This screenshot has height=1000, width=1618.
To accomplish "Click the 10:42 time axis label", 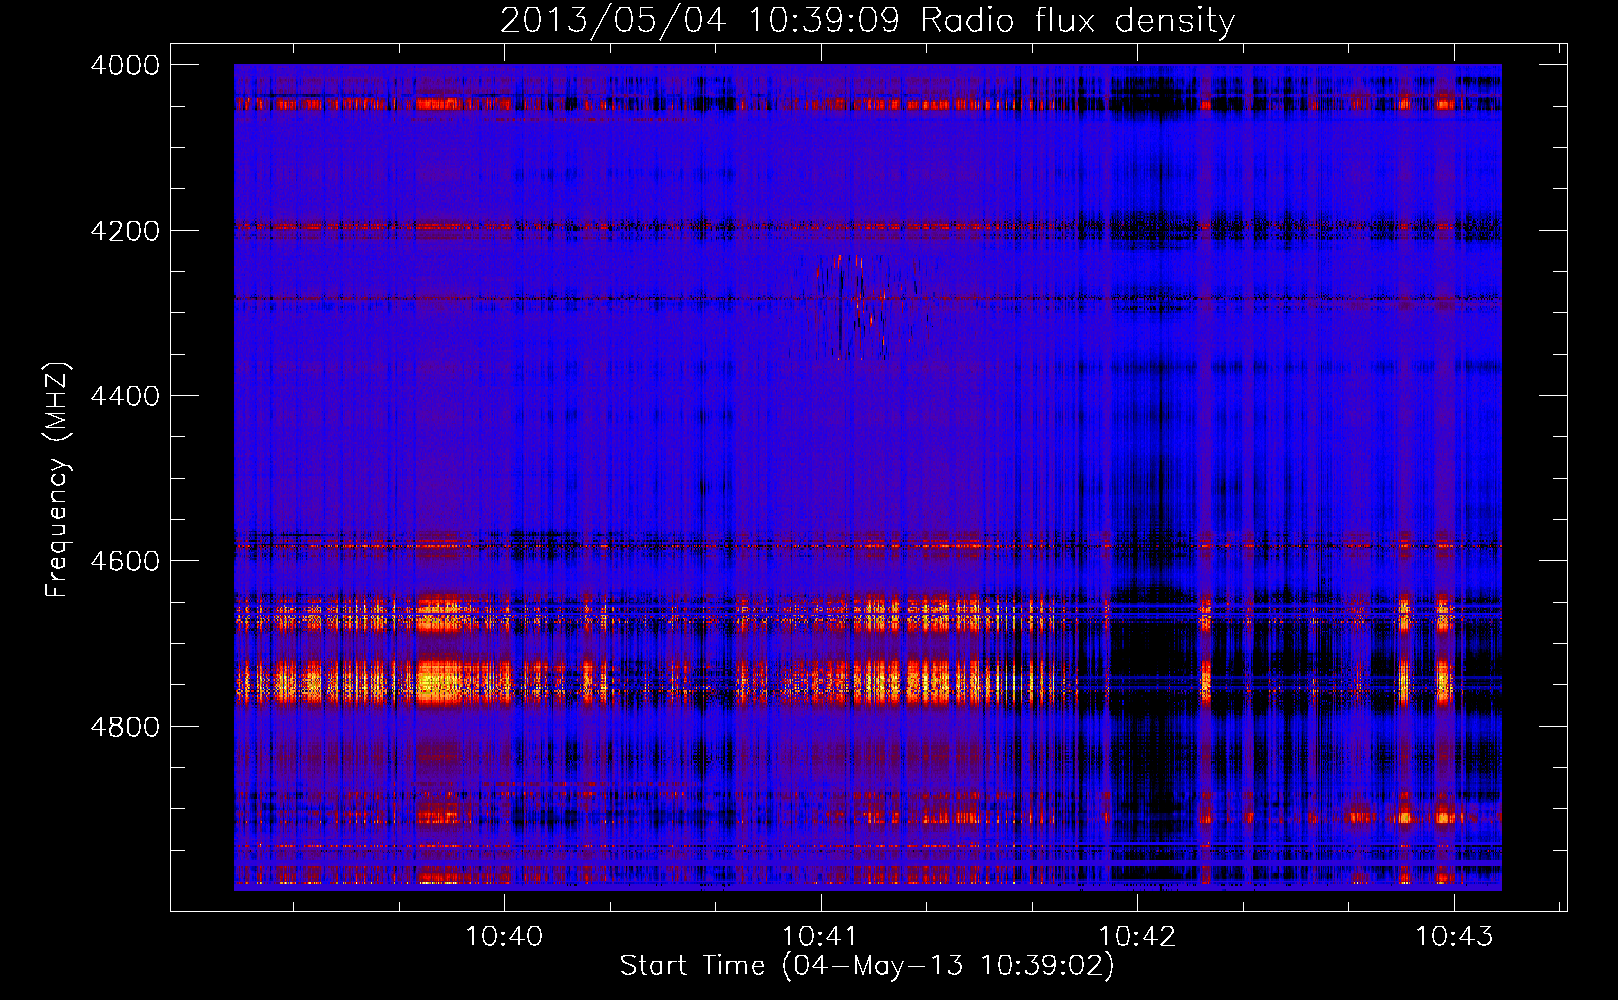I will [1137, 936].
